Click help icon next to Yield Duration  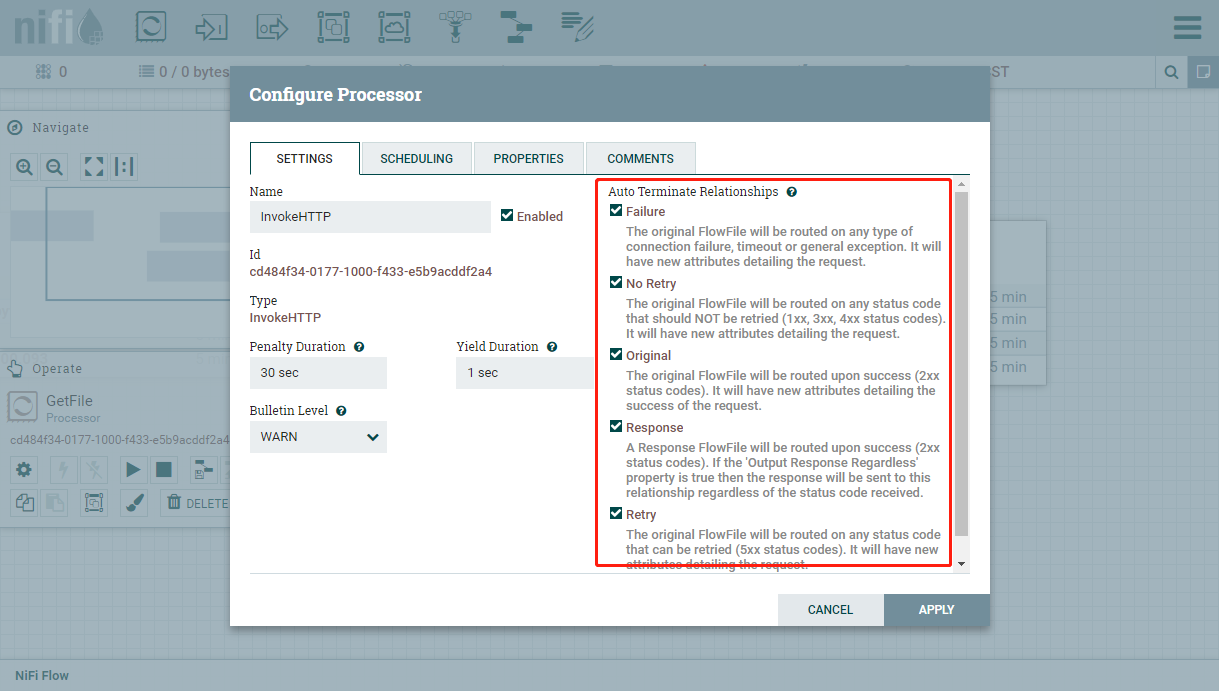point(552,347)
